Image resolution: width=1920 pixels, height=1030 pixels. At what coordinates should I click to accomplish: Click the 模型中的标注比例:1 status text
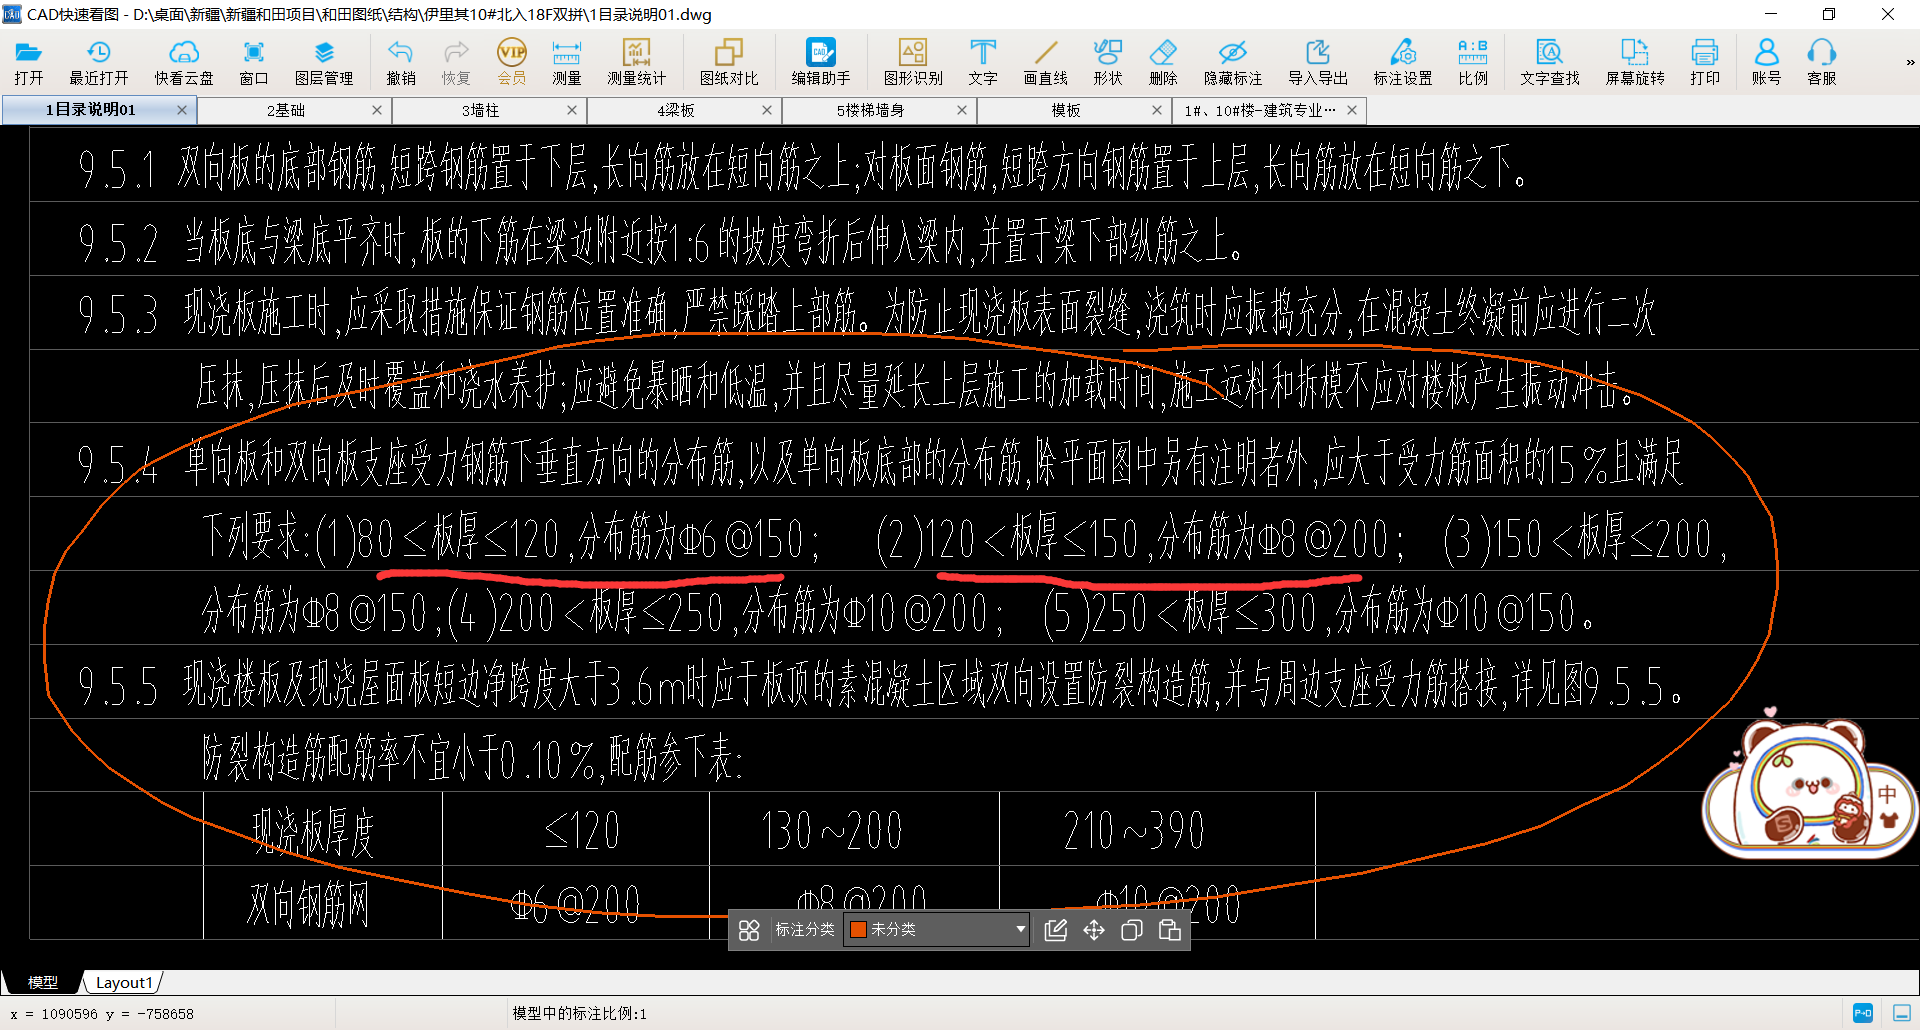point(580,1014)
